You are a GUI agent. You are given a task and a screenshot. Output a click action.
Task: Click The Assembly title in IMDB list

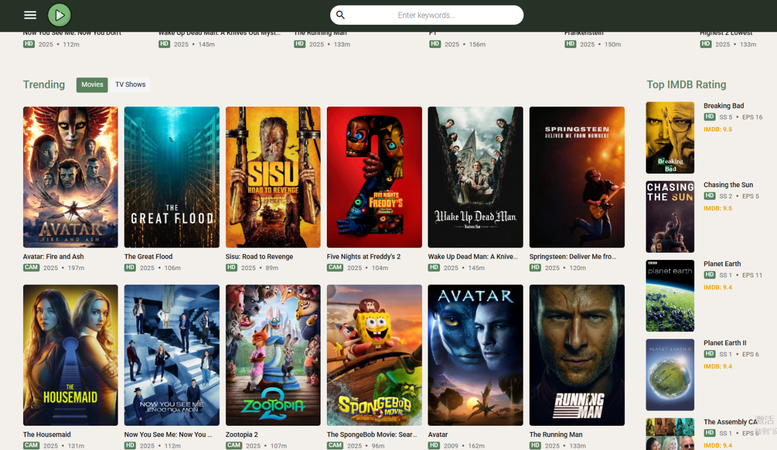pos(730,422)
